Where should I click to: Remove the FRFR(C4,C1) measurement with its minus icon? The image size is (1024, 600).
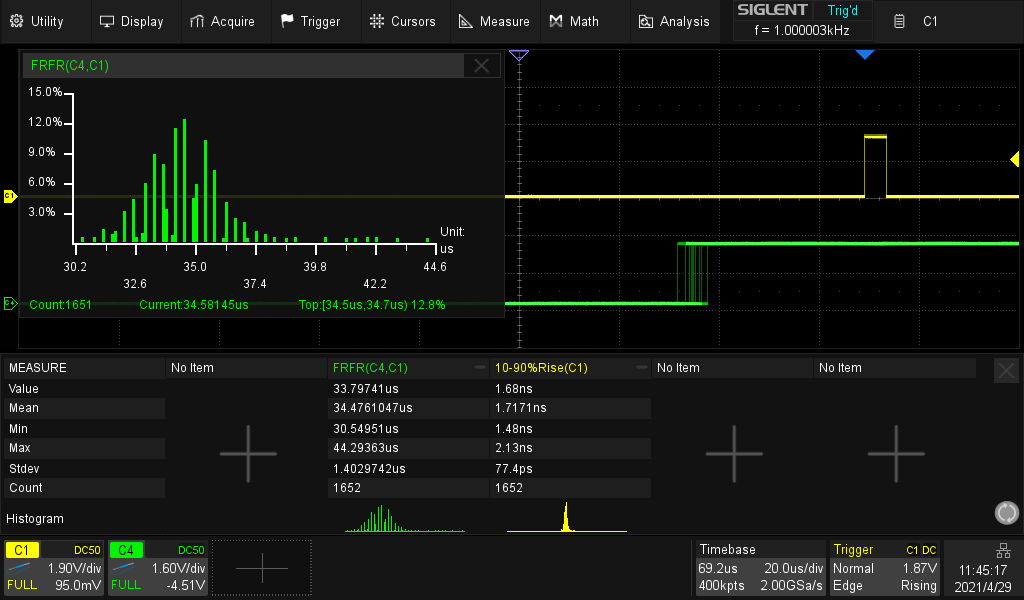[x=478, y=367]
